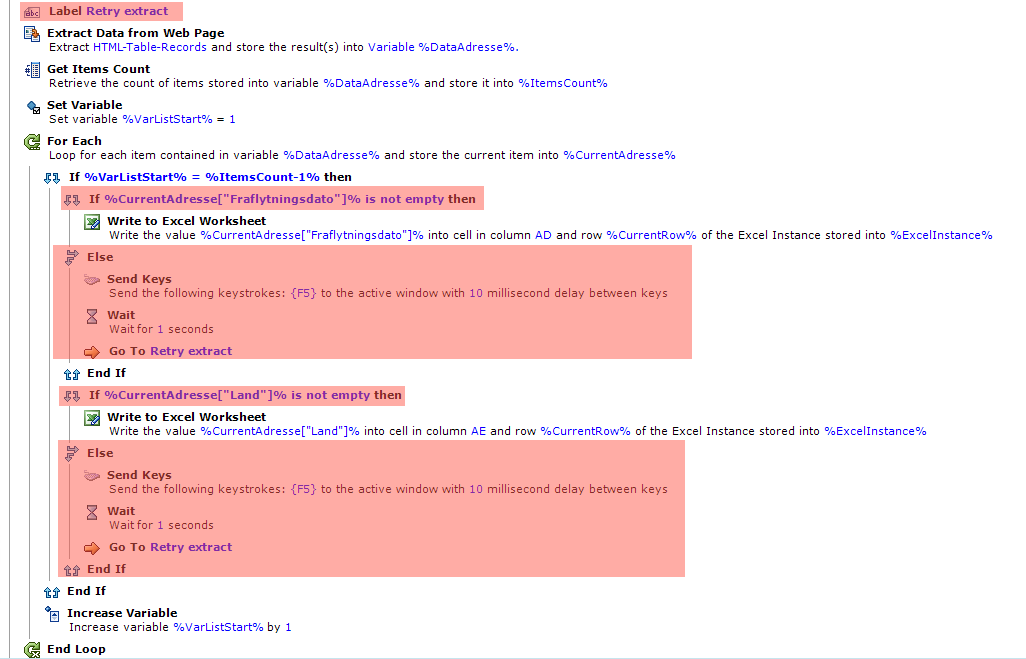Click the If VarListStart condition icon
Image resolution: width=1026 pixels, height=659 pixels.
click(52, 178)
